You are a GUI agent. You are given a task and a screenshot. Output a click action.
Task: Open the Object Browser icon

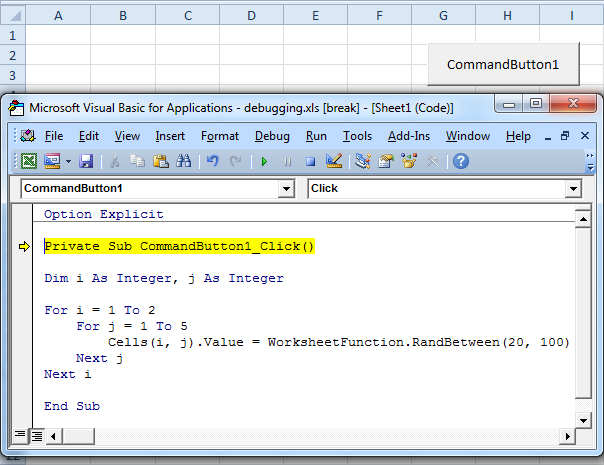(409, 161)
